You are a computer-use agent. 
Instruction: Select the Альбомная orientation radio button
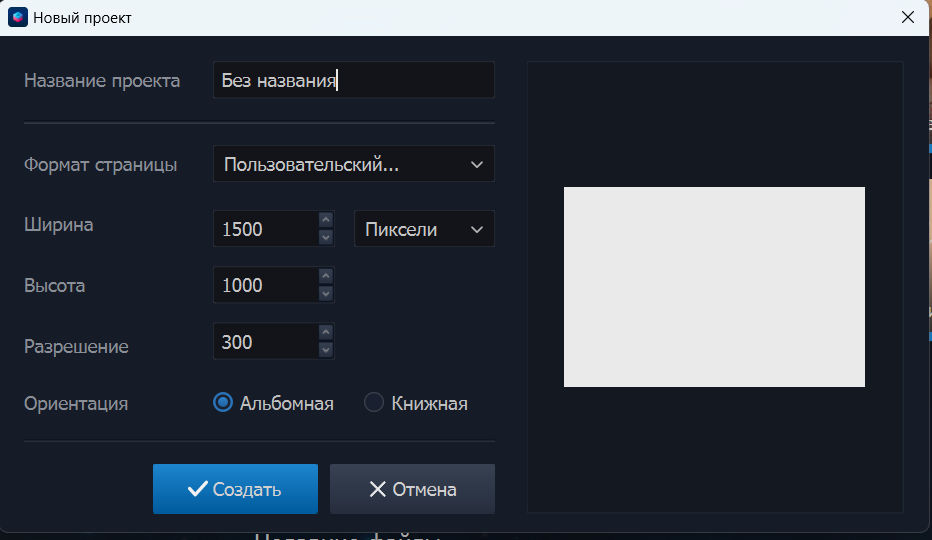coord(223,403)
